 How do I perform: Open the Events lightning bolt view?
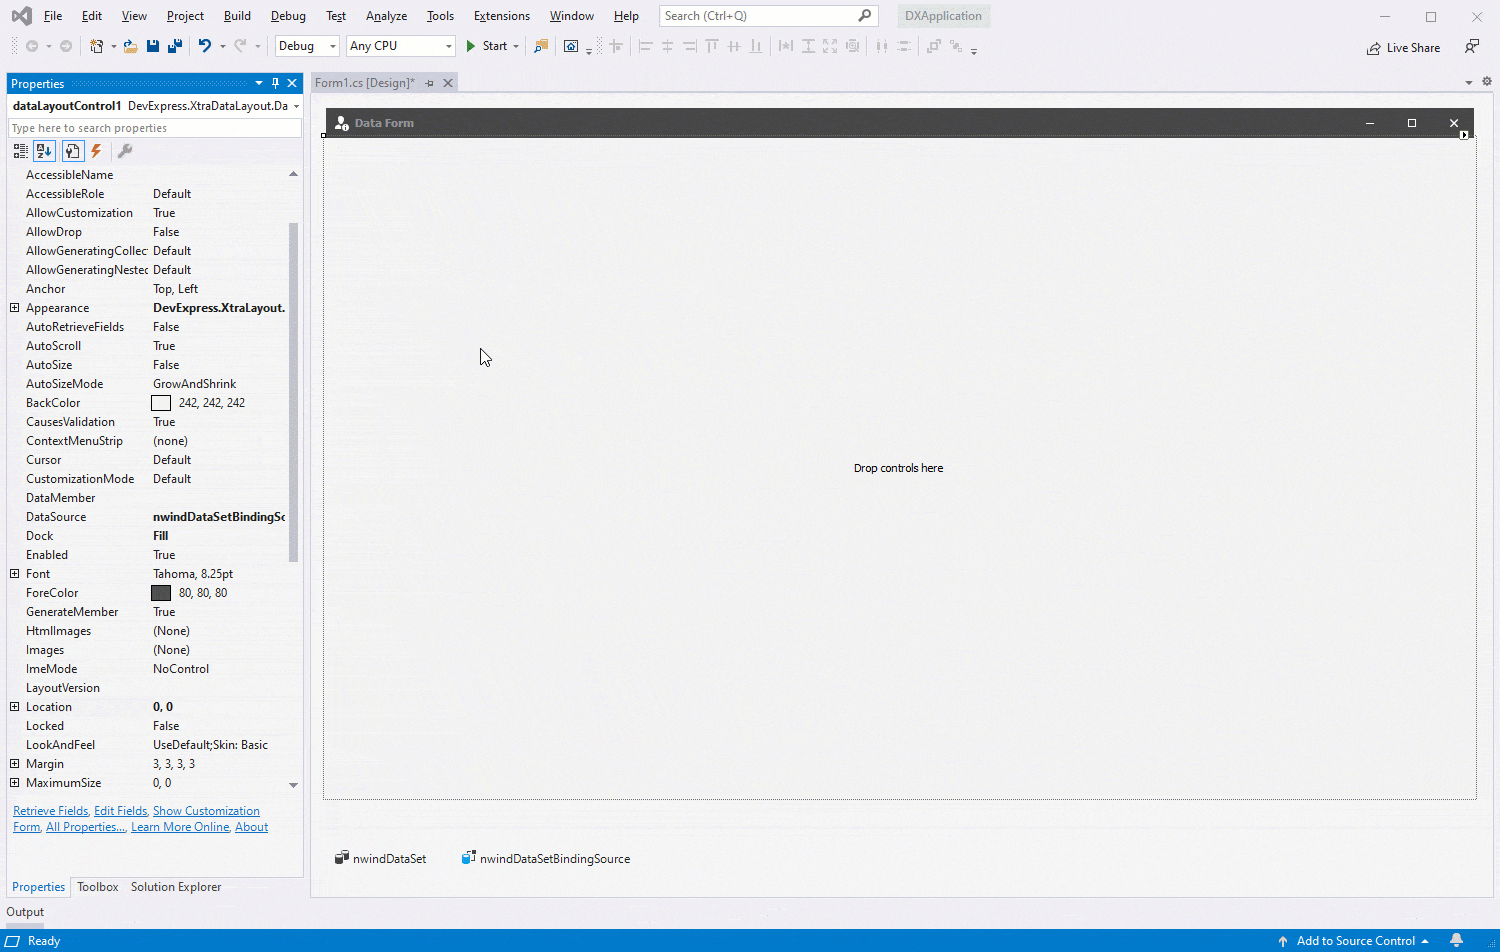coord(96,151)
